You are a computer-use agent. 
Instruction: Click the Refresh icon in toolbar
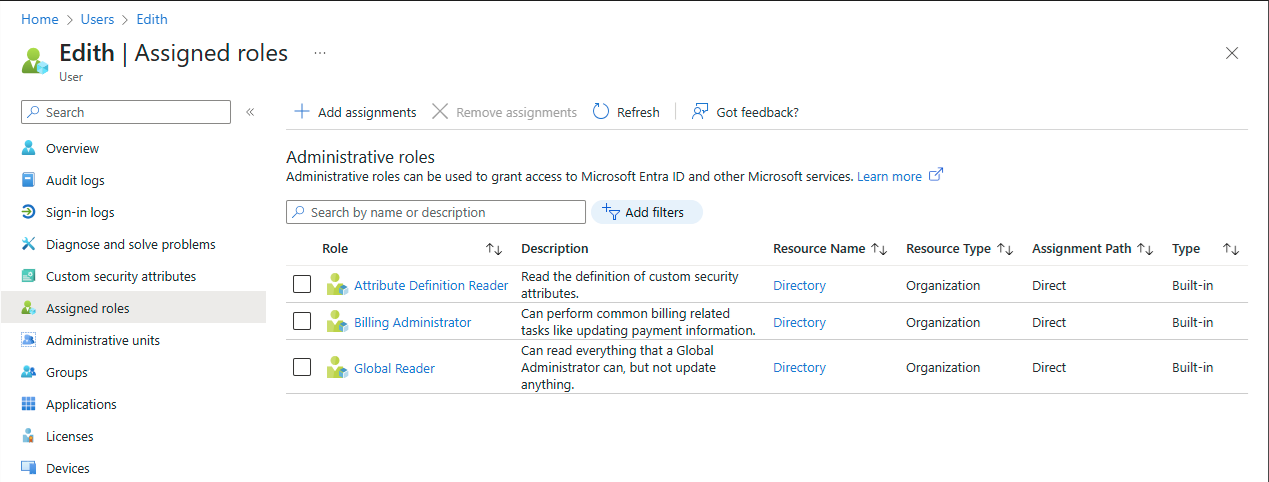(x=601, y=112)
